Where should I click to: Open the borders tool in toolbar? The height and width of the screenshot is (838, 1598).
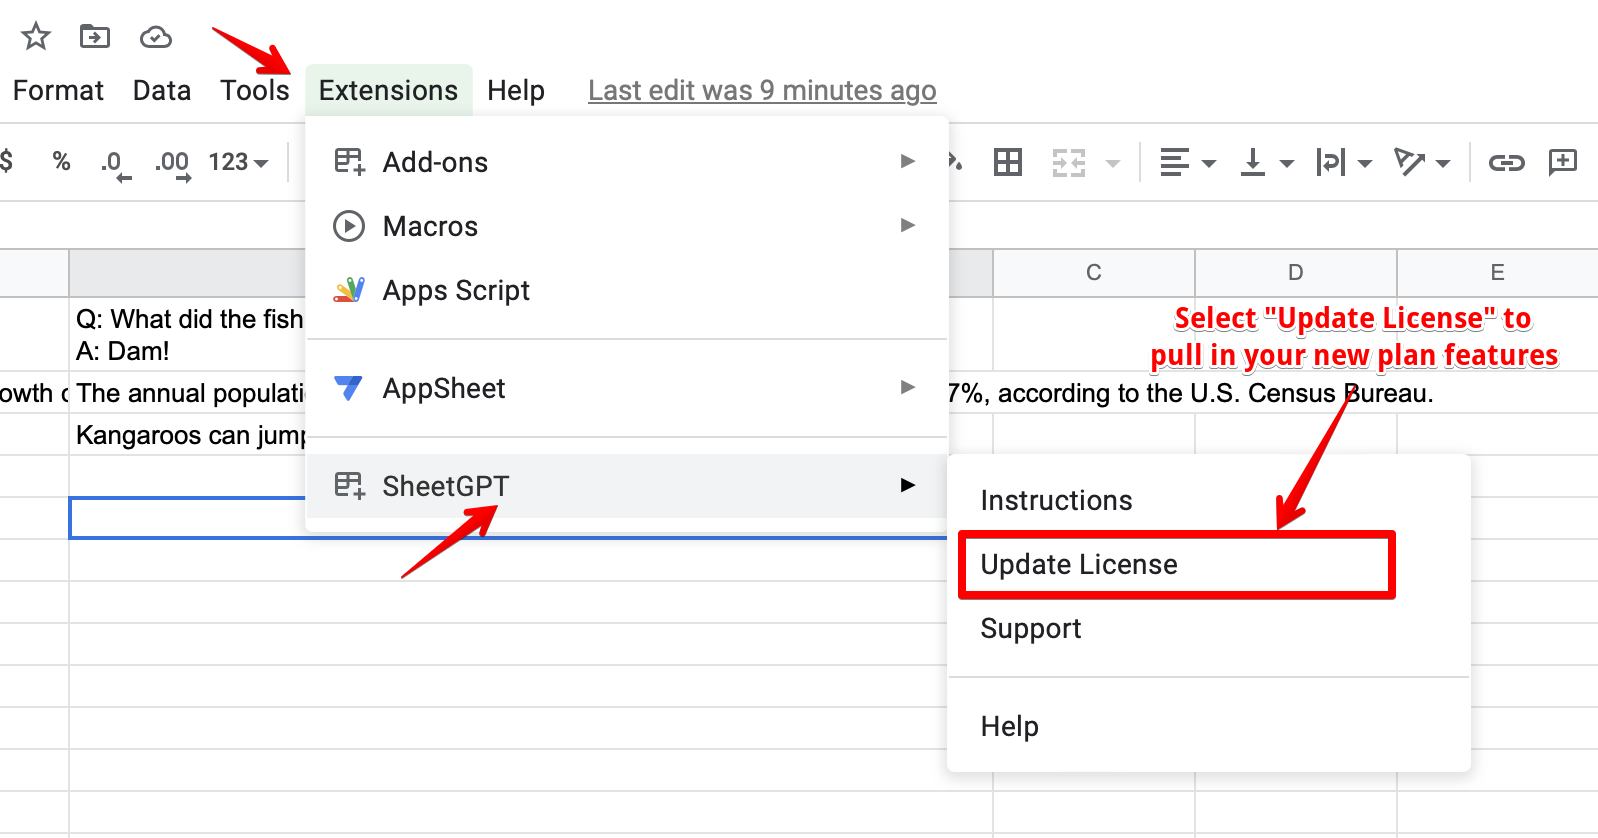[x=1007, y=162]
